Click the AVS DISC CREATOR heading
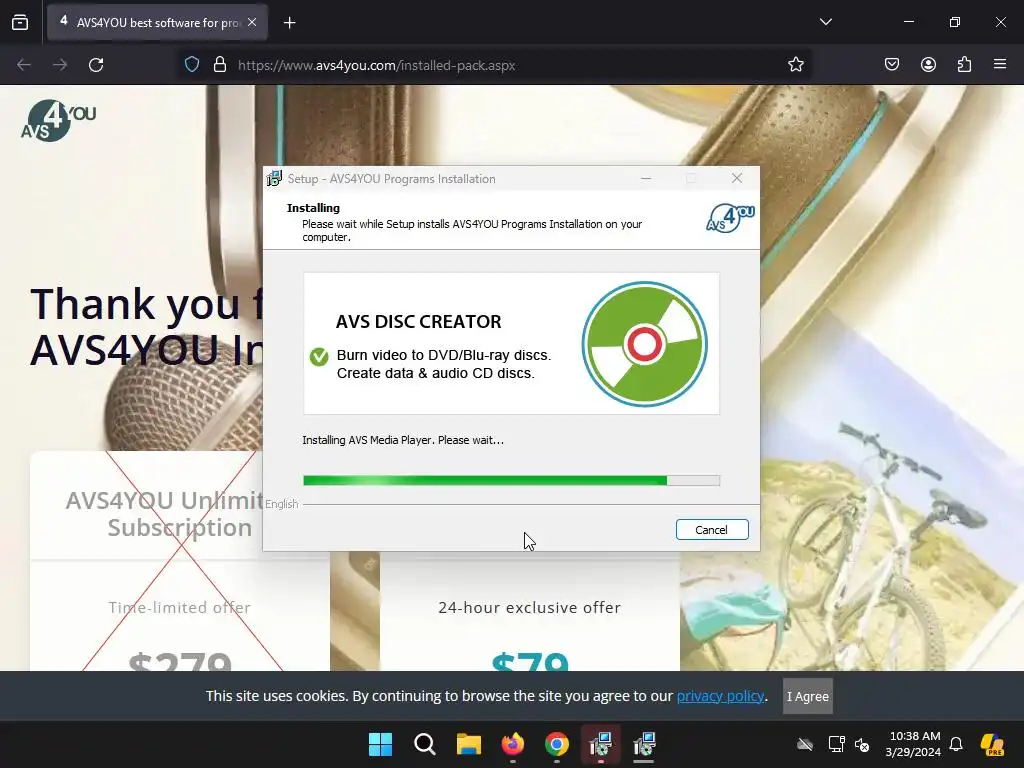 [x=419, y=321]
